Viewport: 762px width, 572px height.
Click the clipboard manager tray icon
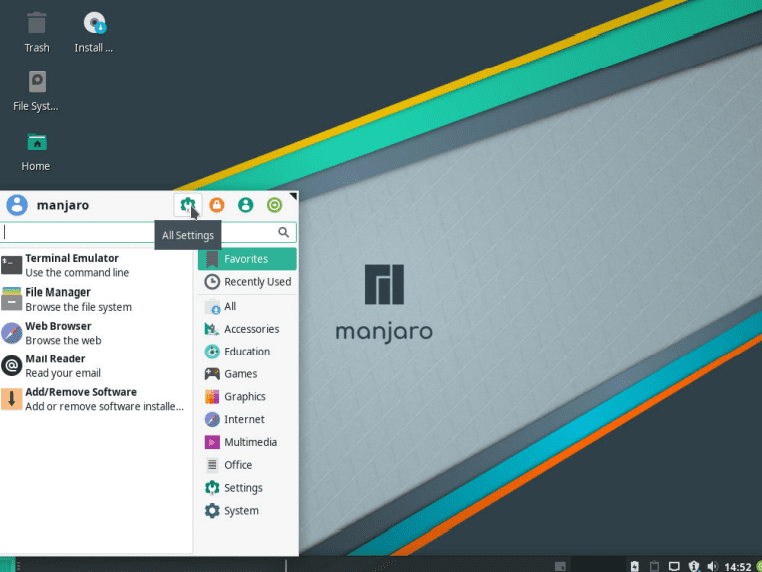[655, 566]
